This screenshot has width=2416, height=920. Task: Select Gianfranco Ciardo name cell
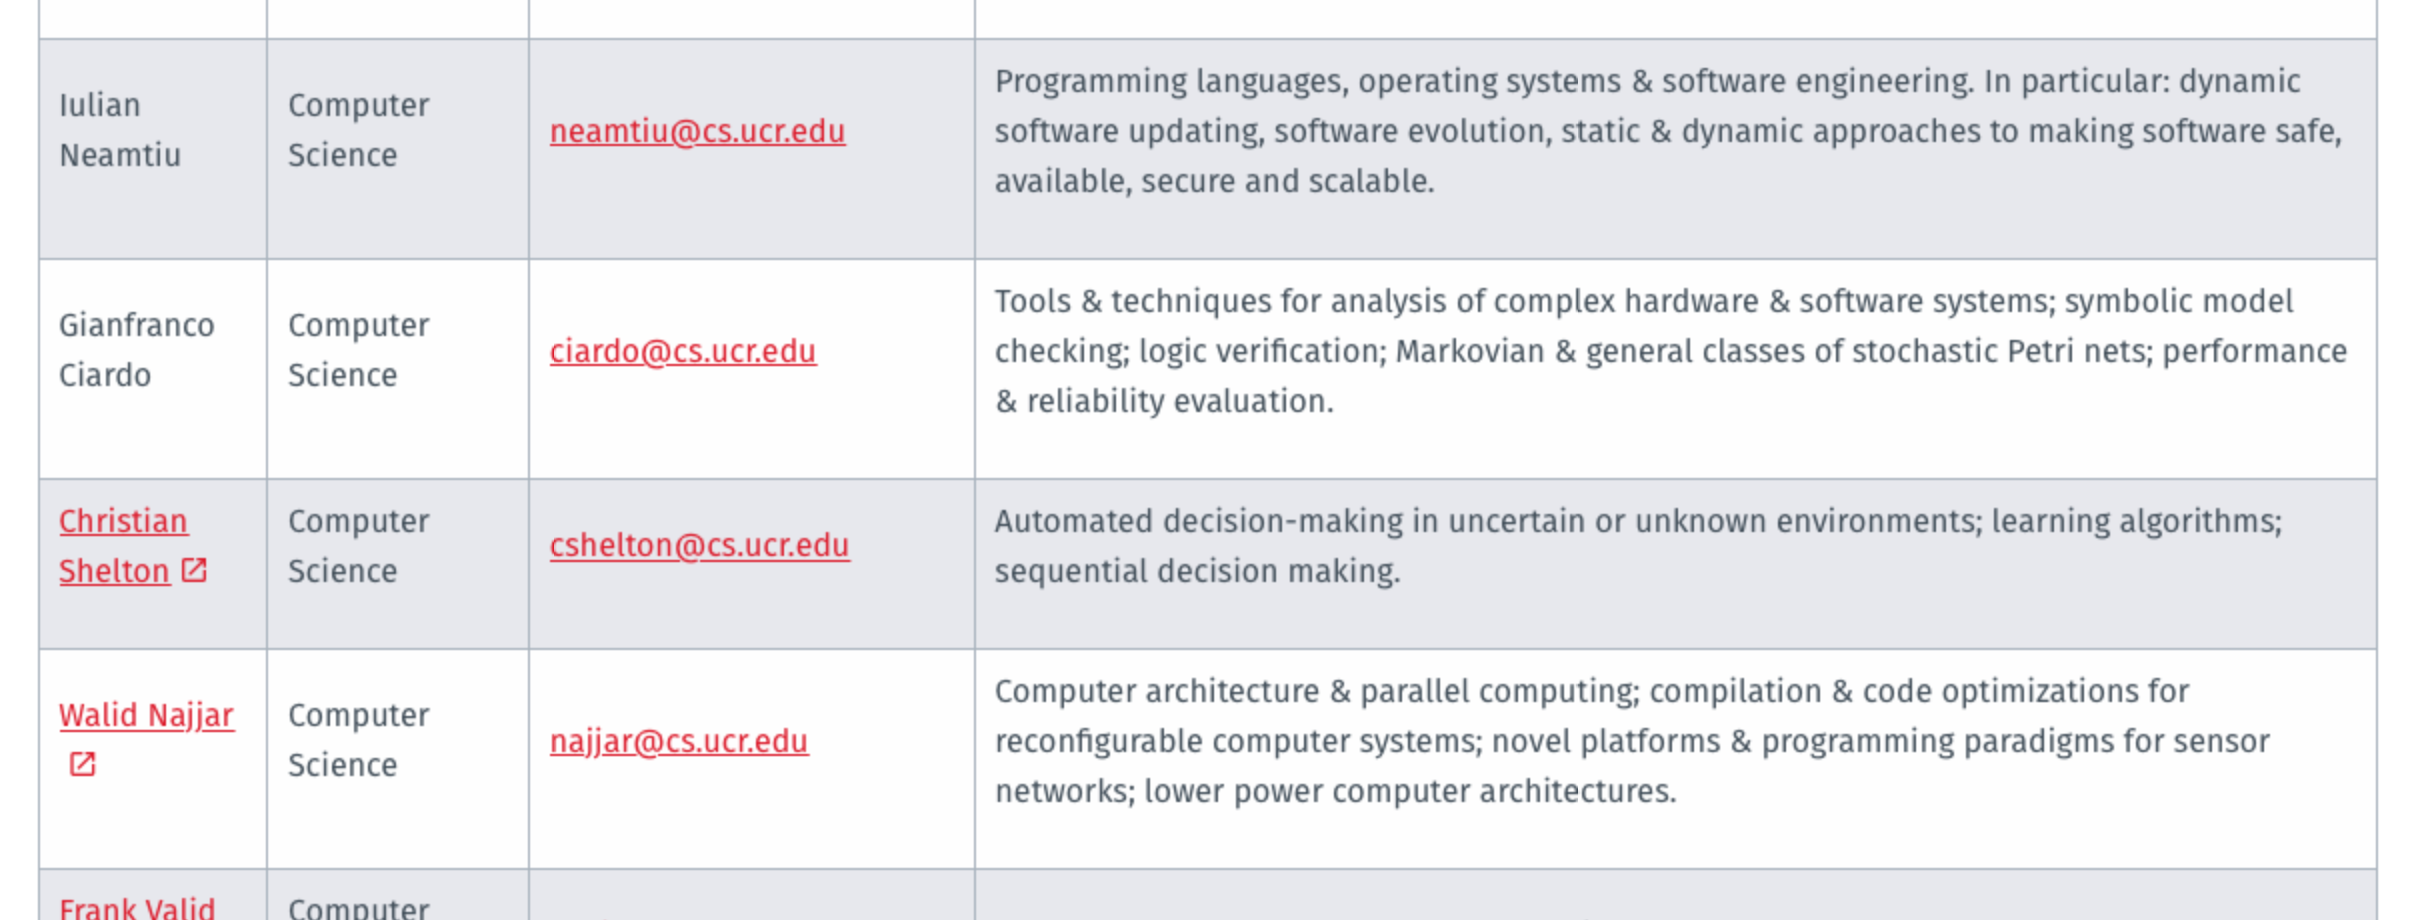153,369
